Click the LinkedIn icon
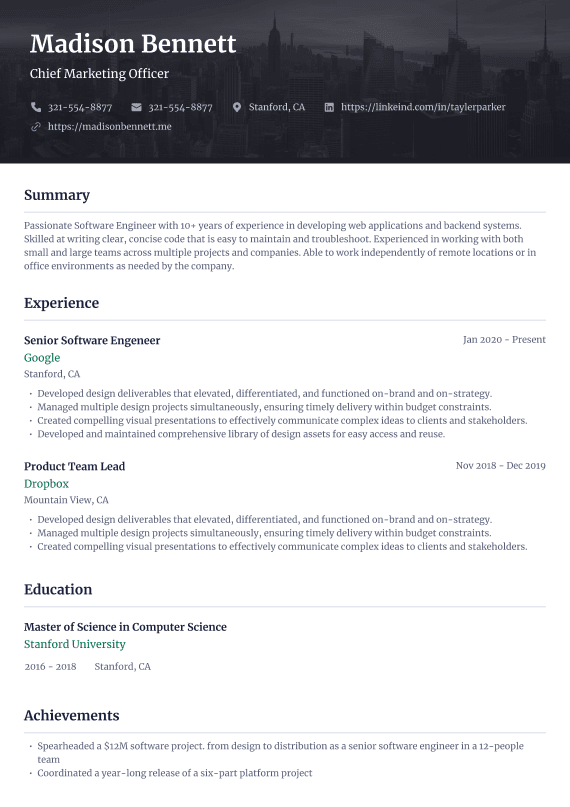Viewport: 570px width, 807px height. pos(329,107)
